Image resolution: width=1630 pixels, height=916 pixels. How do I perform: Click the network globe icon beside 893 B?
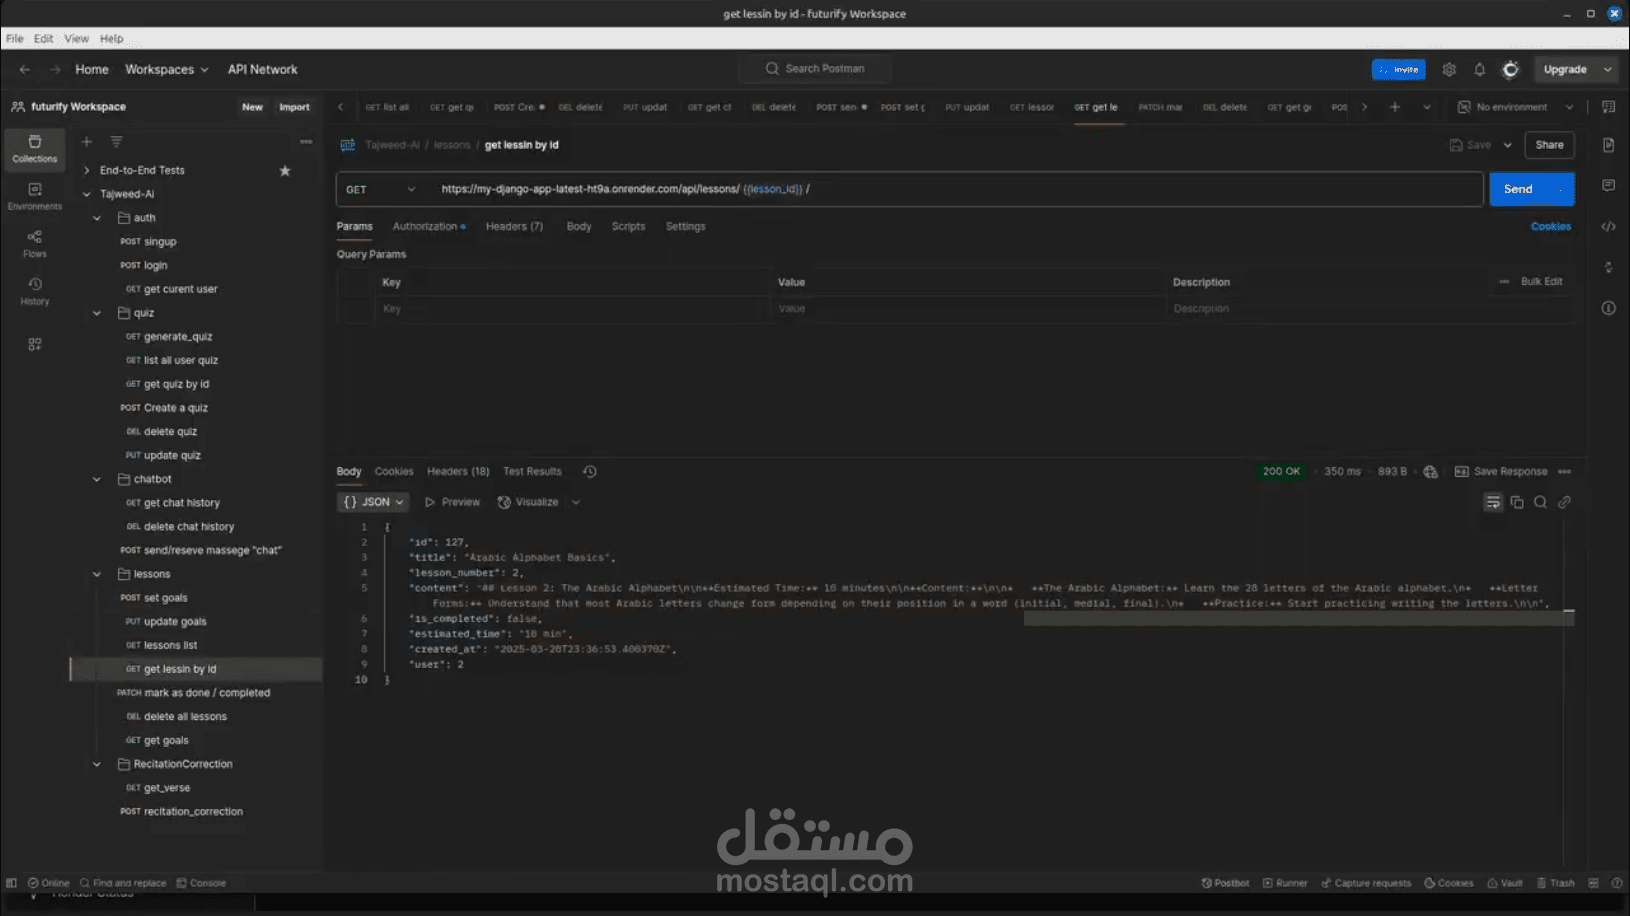[x=1431, y=471]
